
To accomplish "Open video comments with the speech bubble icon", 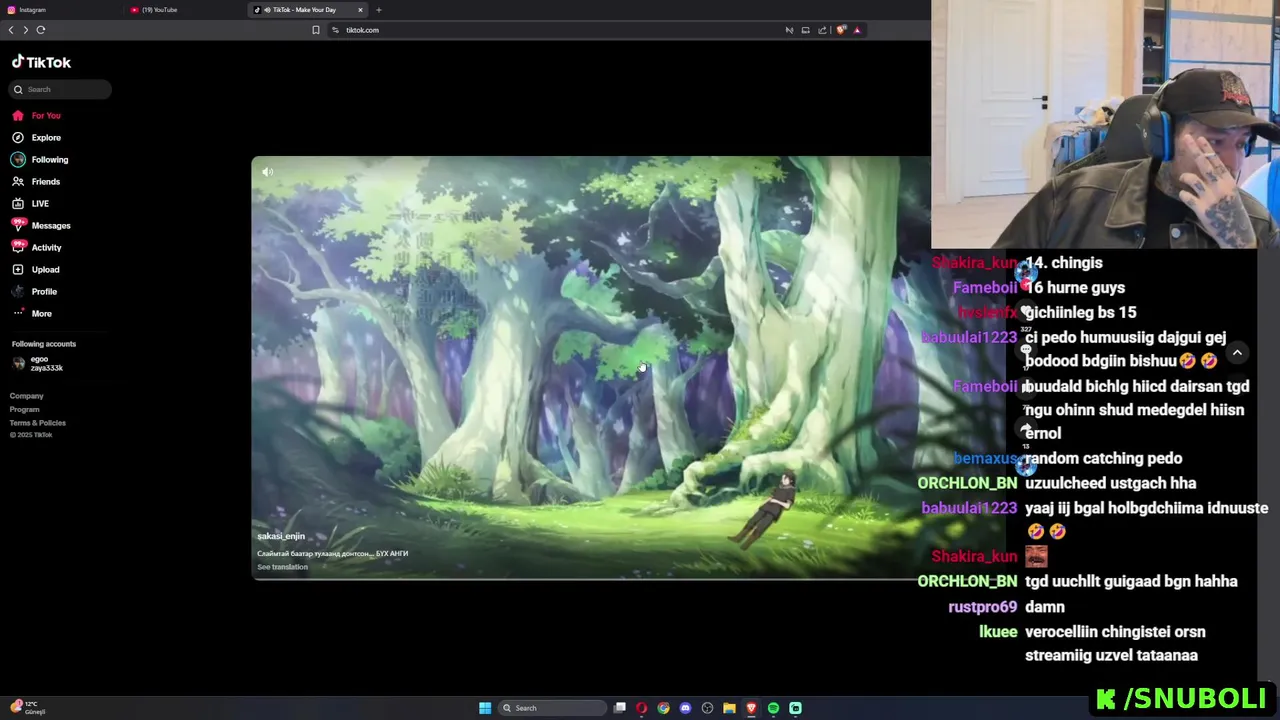I will (1026, 351).
